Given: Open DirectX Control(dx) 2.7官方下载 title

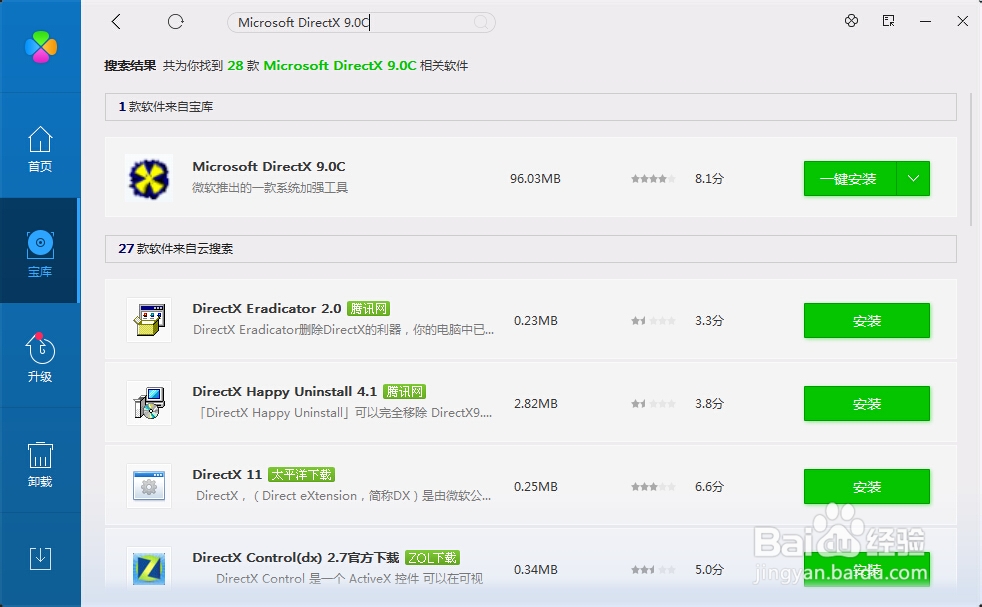Looking at the screenshot, I should [296, 558].
